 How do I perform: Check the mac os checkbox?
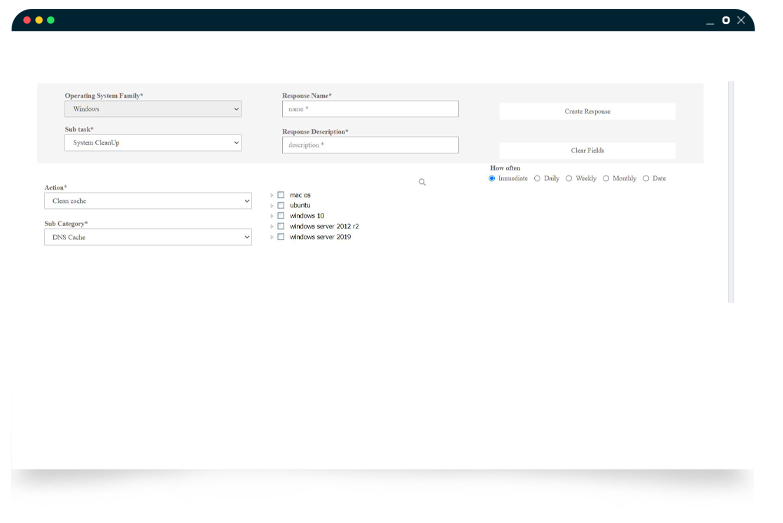281,195
